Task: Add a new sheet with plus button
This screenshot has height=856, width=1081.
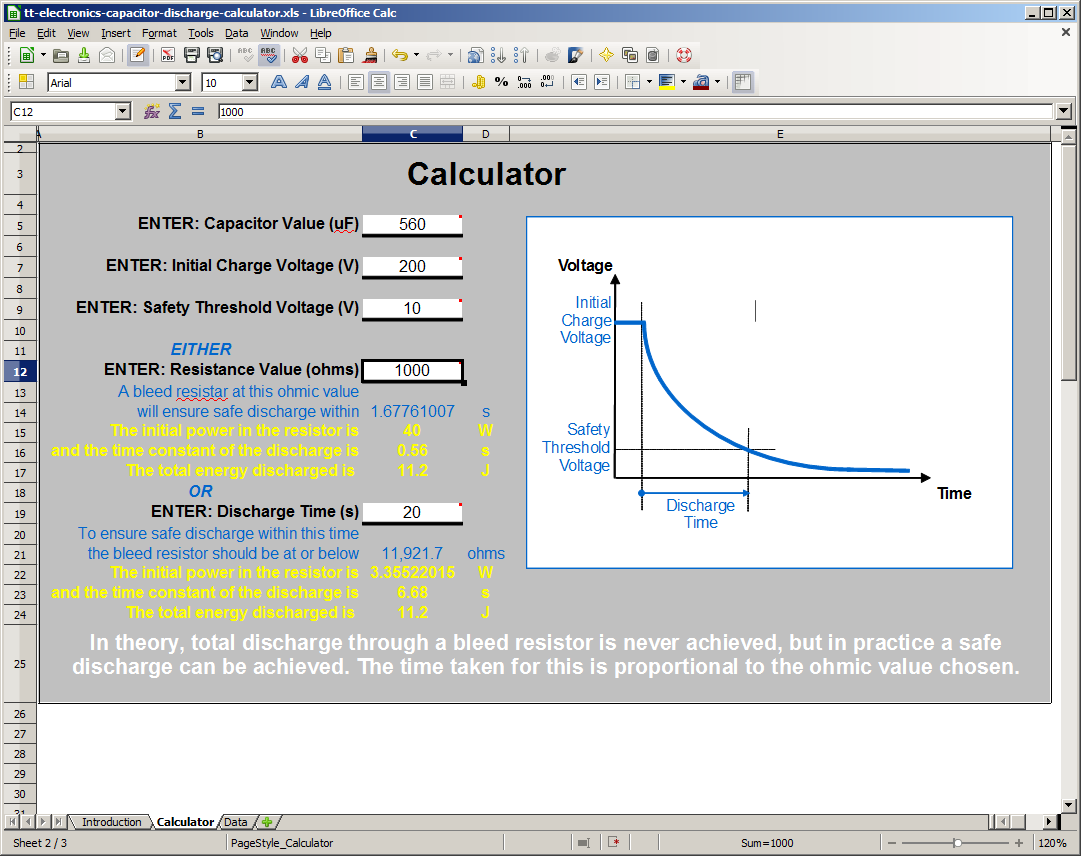Action: [267, 822]
